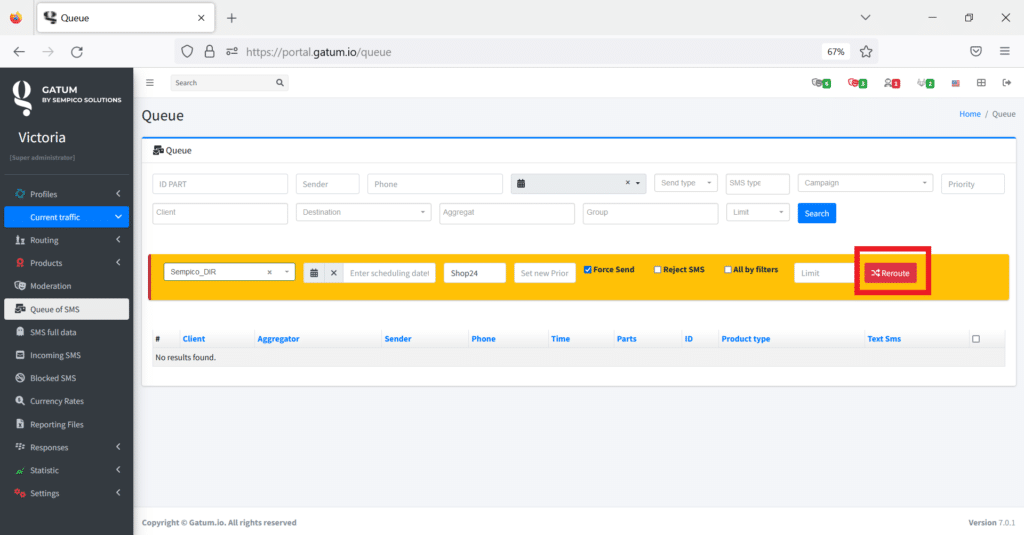The width and height of the screenshot is (1024, 535).
Task: Open Limit dropdown in filters
Action: [758, 212]
